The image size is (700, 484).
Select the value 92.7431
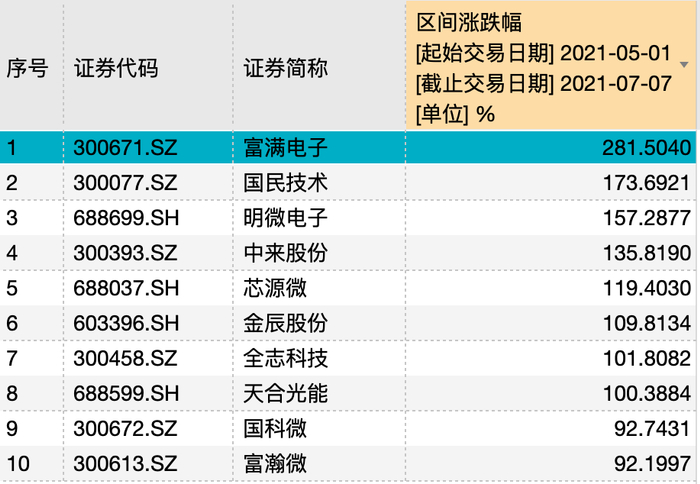pyautogui.click(x=652, y=429)
